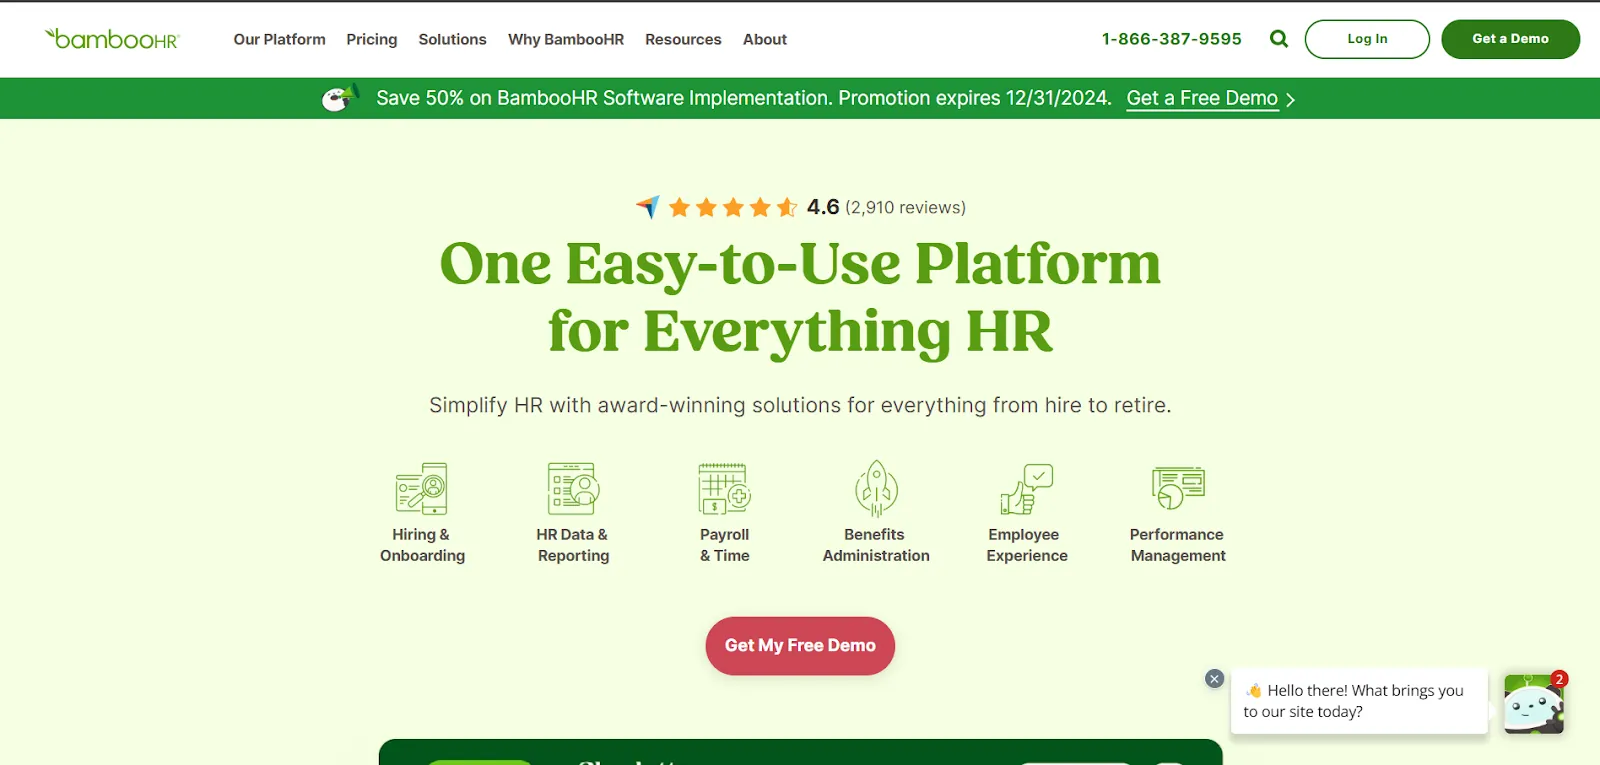Click the chat notification badge showing 2
Screen dimensions: 1600x765
pos(1559,679)
